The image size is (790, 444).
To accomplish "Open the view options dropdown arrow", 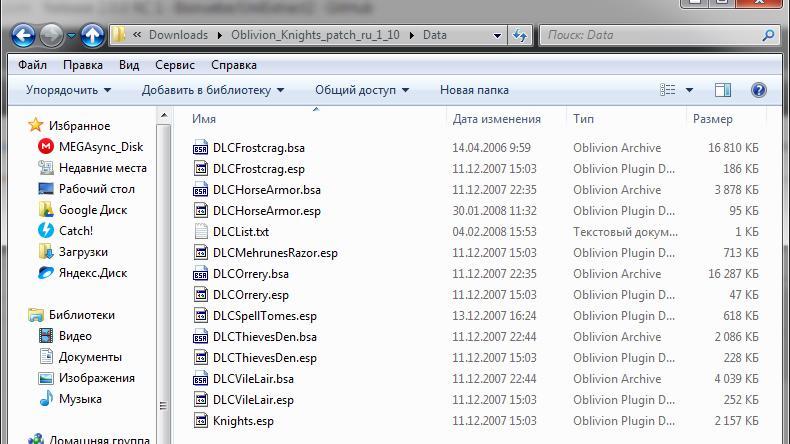I will click(x=690, y=90).
